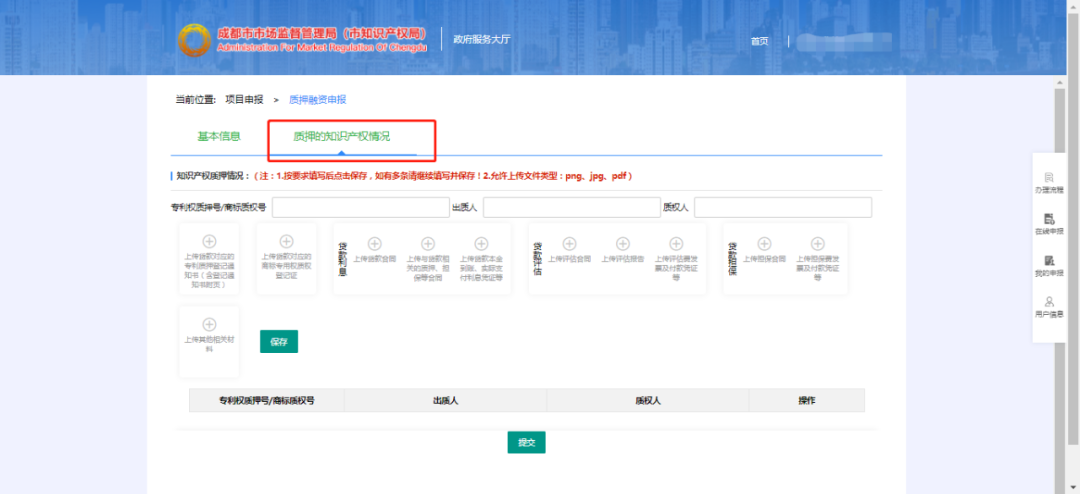Select 质押的知识产权情况 tab
The width and height of the screenshot is (1080, 494).
[342, 136]
